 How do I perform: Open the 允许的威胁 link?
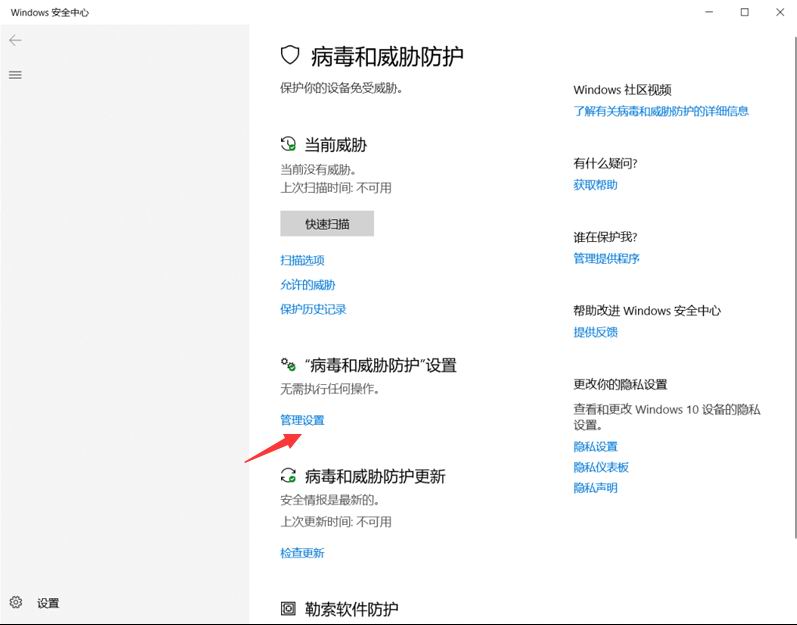[307, 285]
